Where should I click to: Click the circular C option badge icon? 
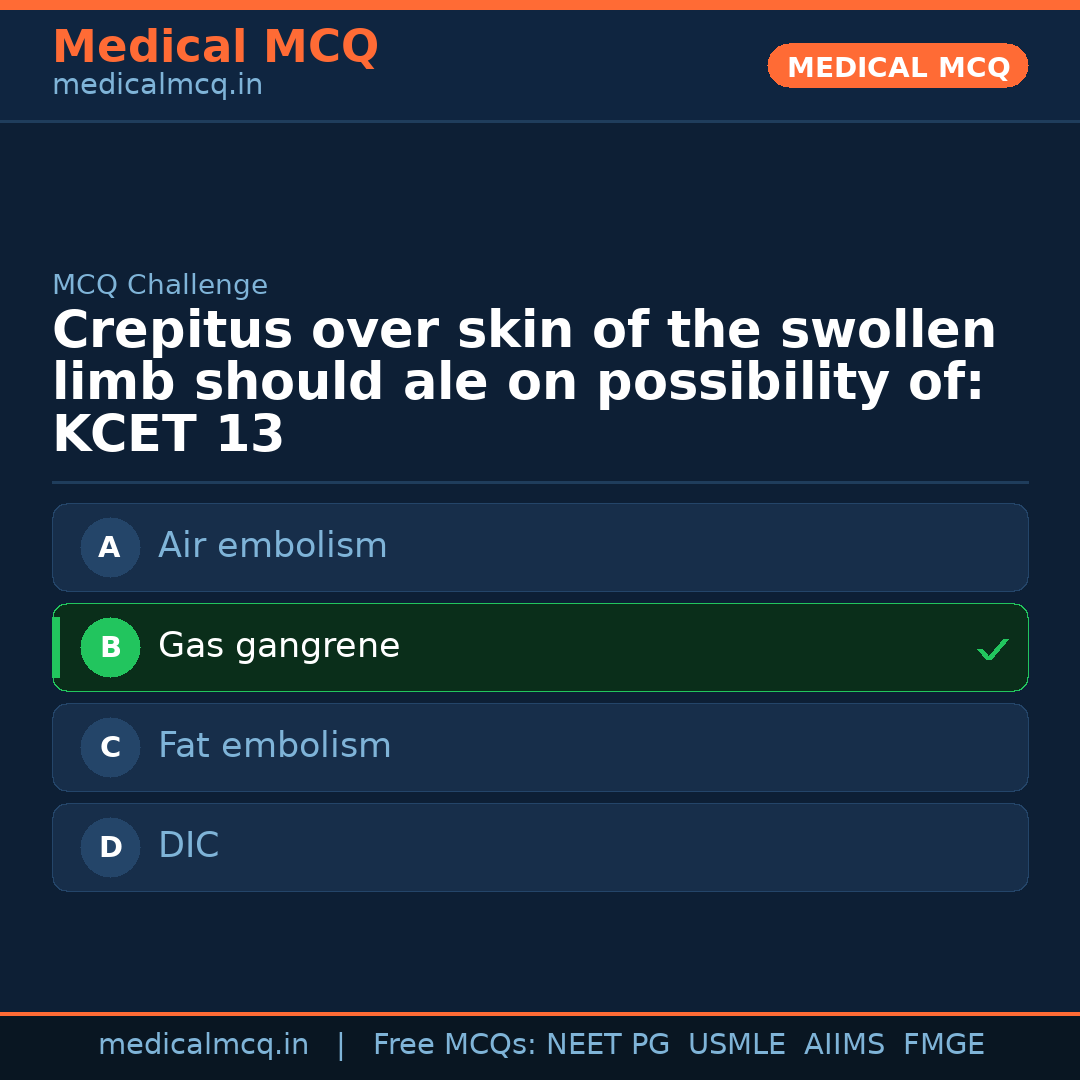pos(110,747)
